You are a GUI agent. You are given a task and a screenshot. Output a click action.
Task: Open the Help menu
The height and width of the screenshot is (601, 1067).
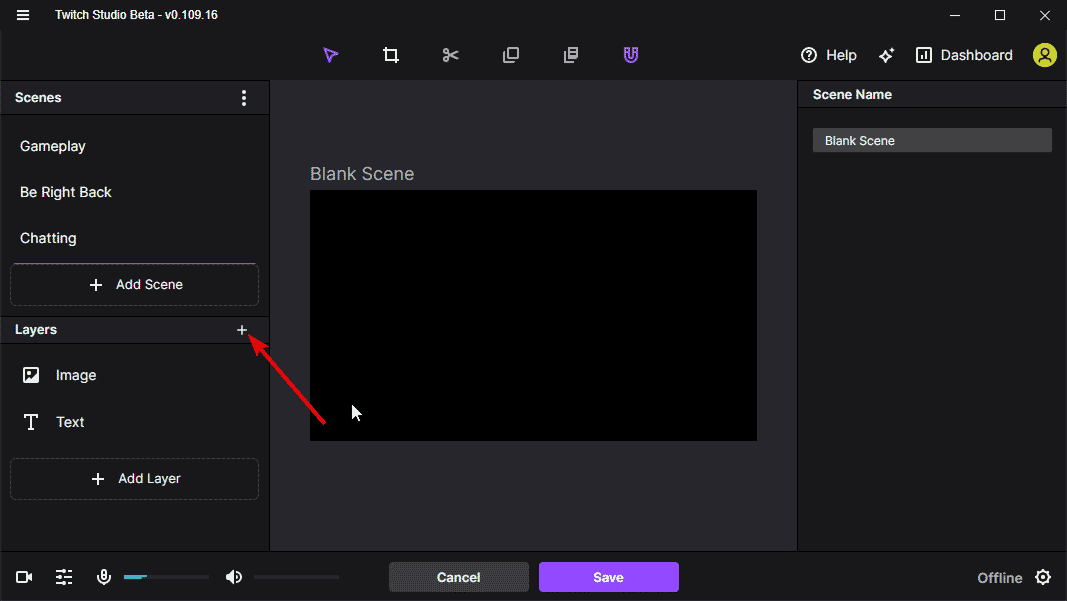pyautogui.click(x=828, y=55)
